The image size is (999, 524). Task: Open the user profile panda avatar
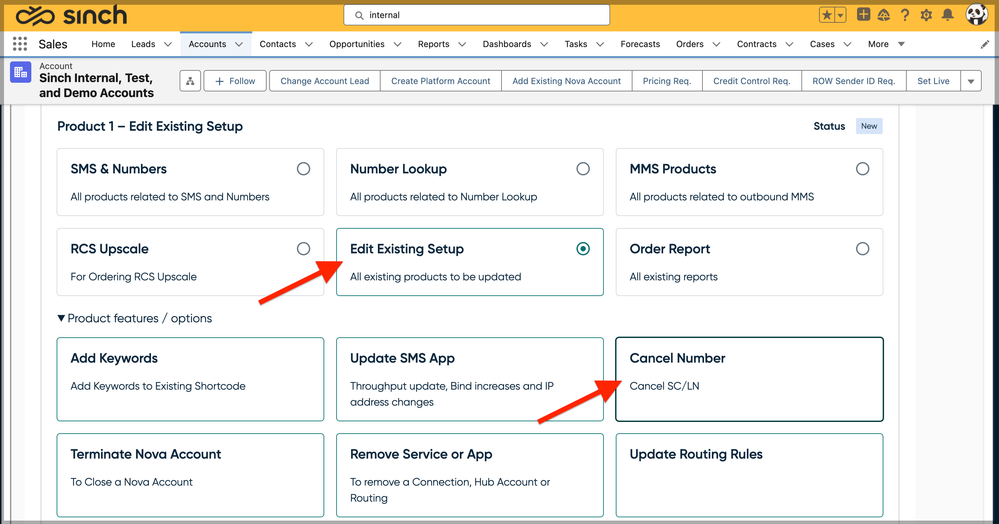point(976,14)
